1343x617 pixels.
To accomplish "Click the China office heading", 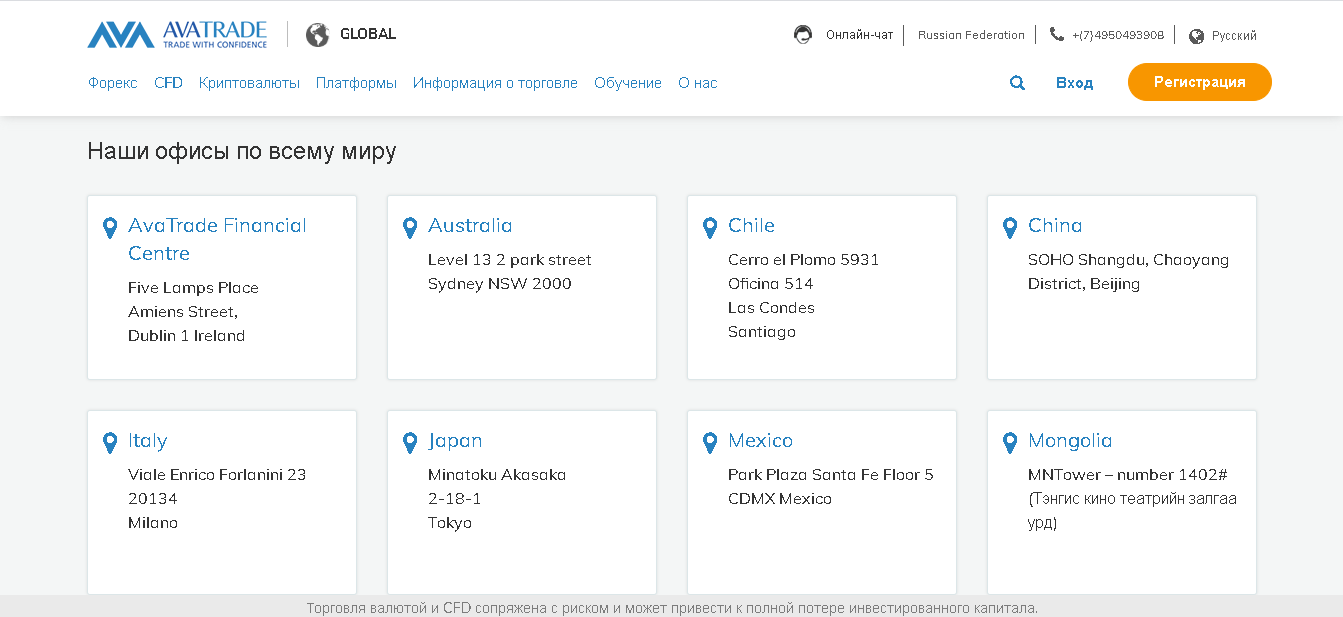I will point(1055,226).
